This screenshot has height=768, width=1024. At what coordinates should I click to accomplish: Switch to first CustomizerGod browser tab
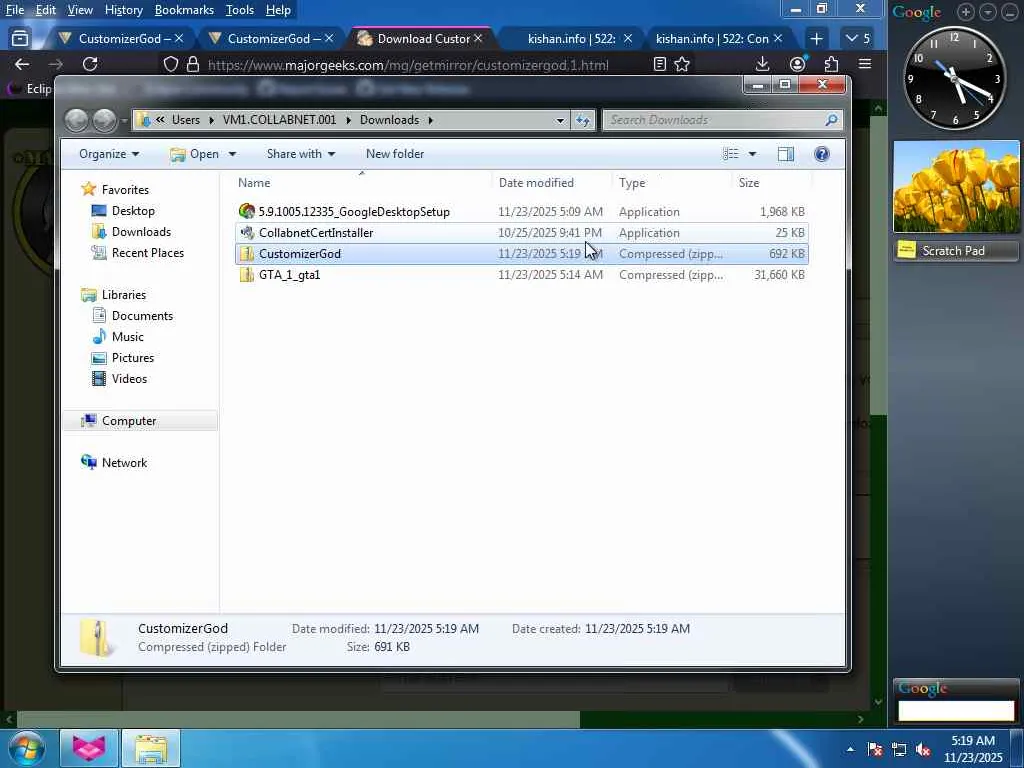[121, 39]
